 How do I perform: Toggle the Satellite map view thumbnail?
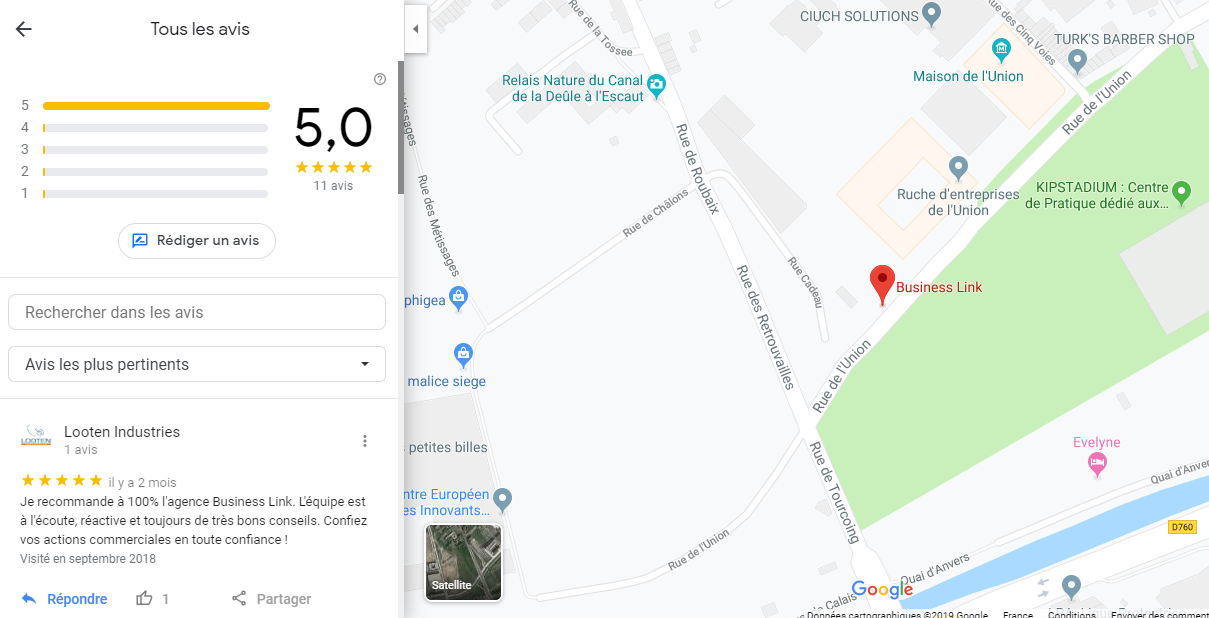[463, 562]
